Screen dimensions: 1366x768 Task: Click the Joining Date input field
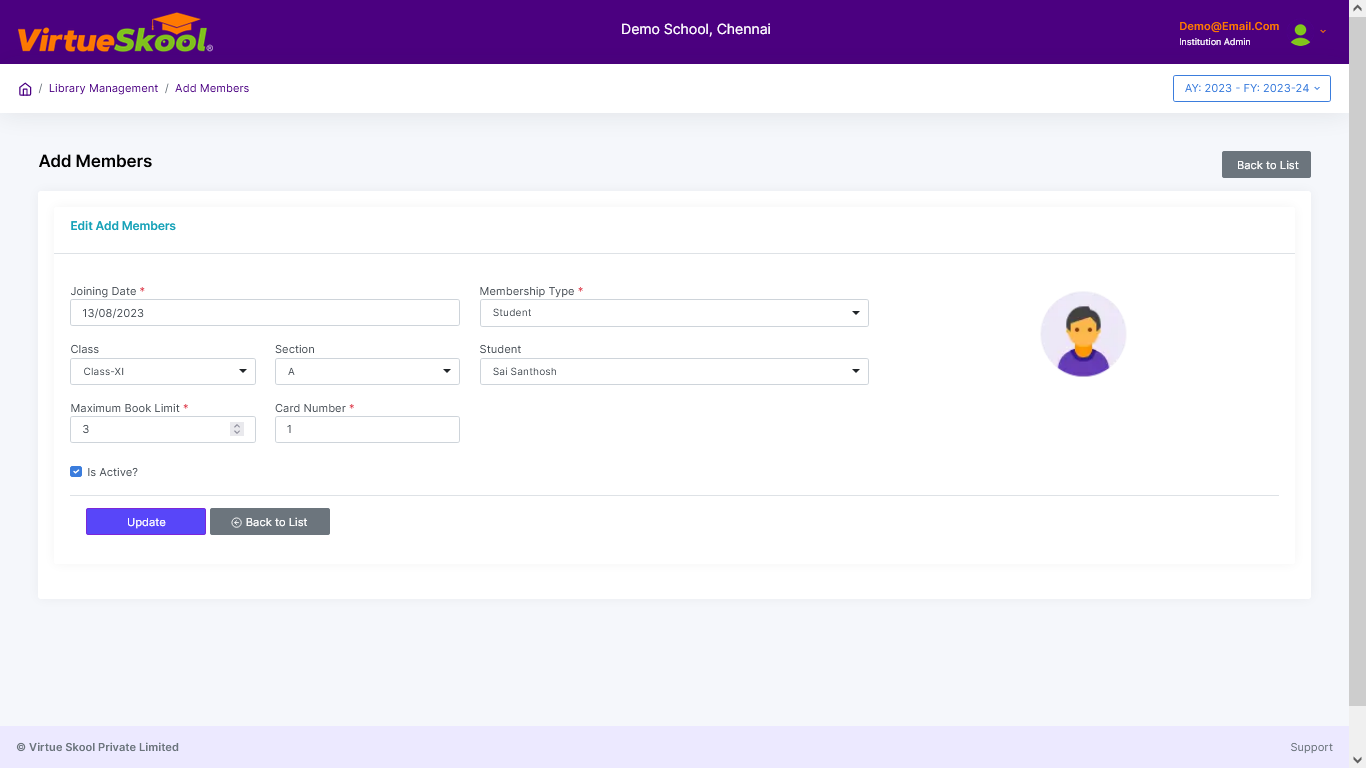(x=265, y=313)
